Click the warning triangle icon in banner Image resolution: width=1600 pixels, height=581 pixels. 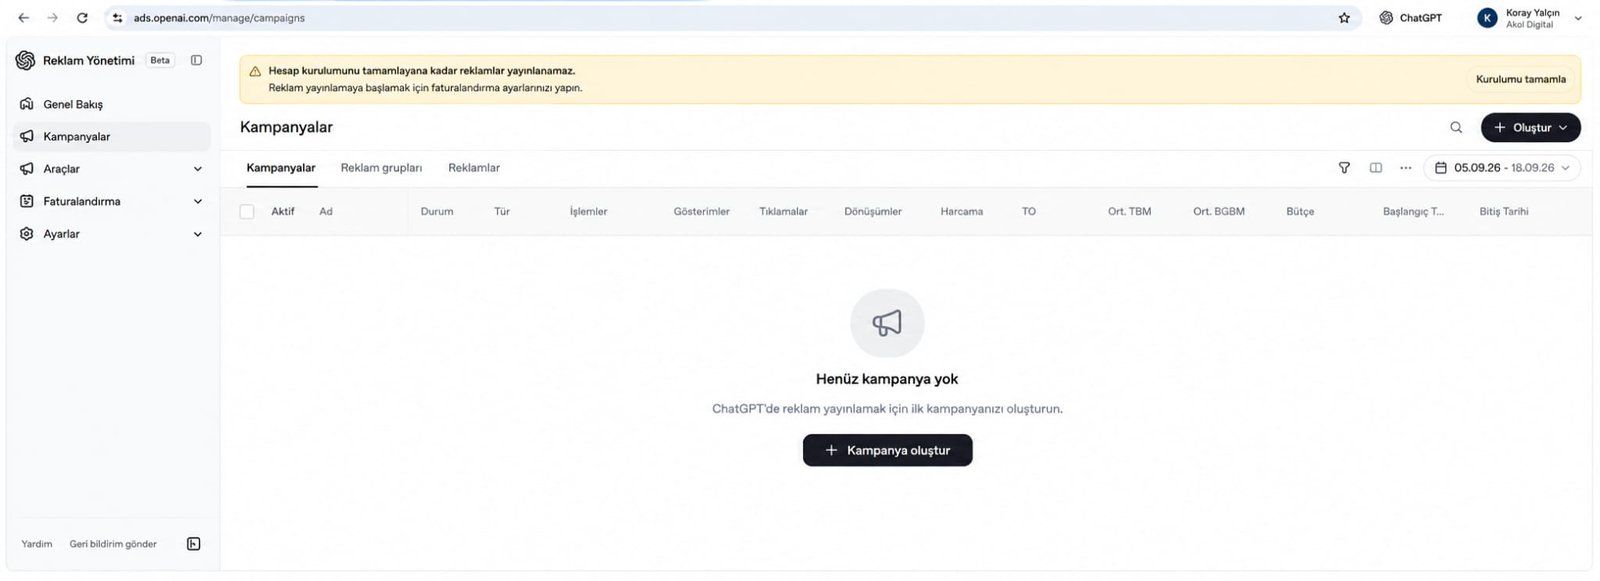pos(255,71)
